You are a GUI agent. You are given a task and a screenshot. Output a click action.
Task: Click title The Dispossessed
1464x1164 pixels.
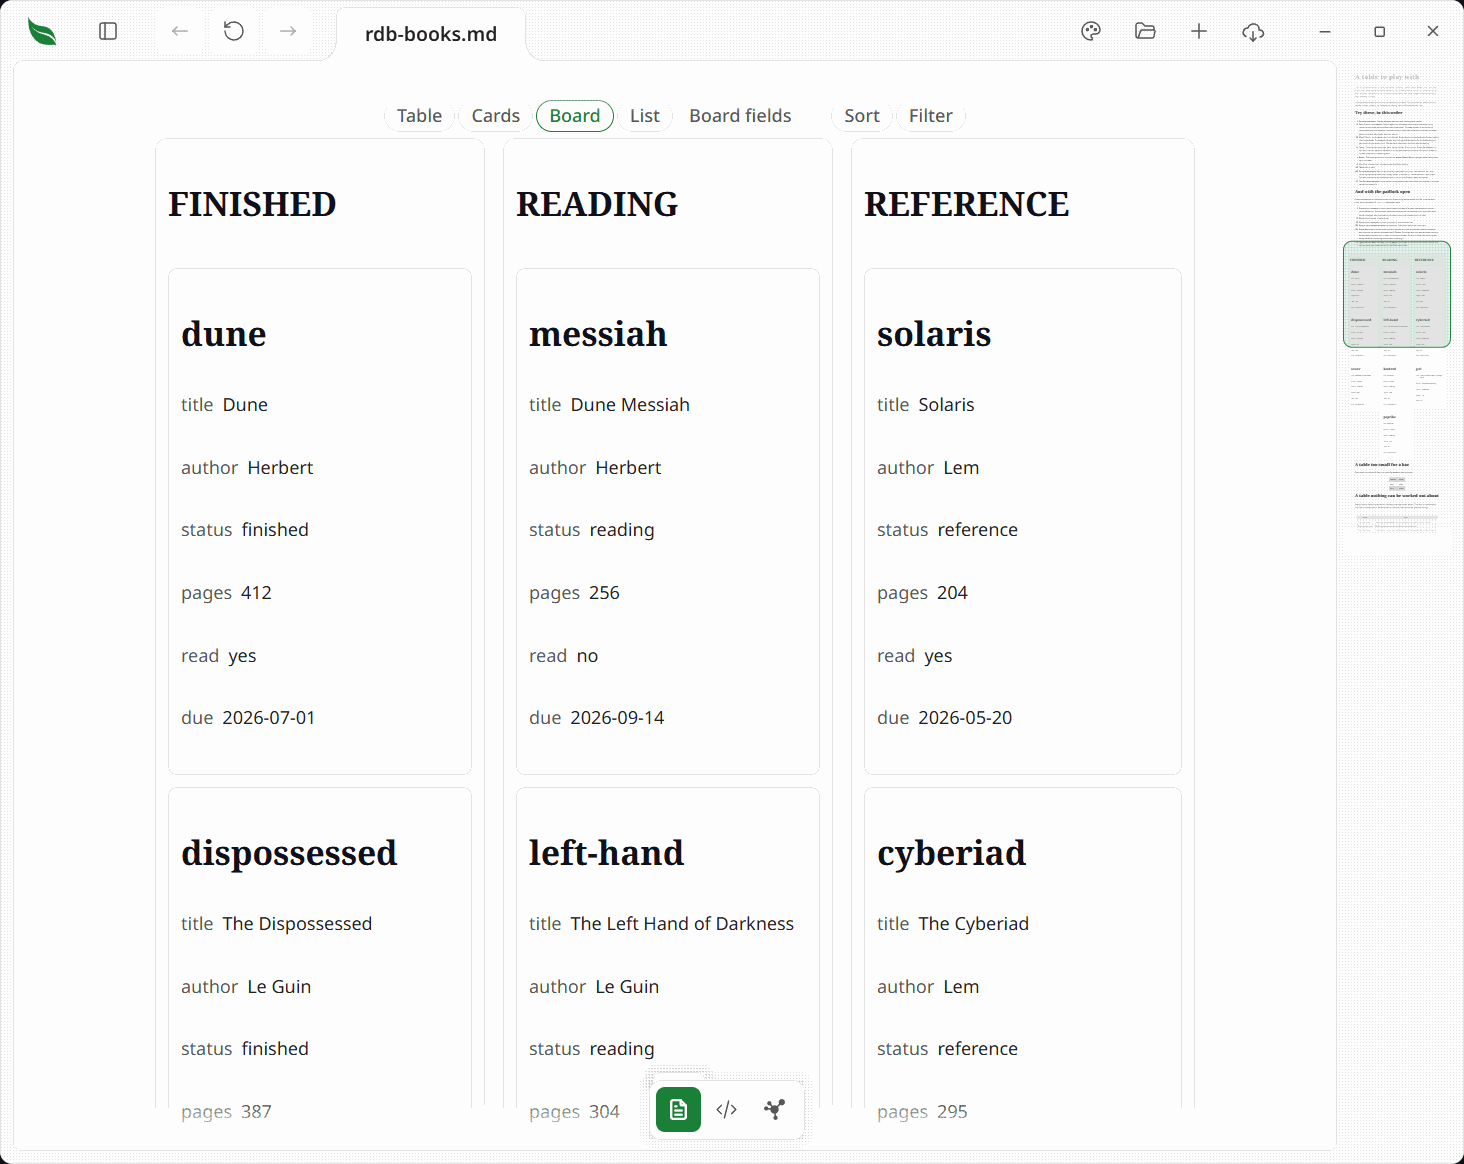pyautogui.click(x=297, y=924)
